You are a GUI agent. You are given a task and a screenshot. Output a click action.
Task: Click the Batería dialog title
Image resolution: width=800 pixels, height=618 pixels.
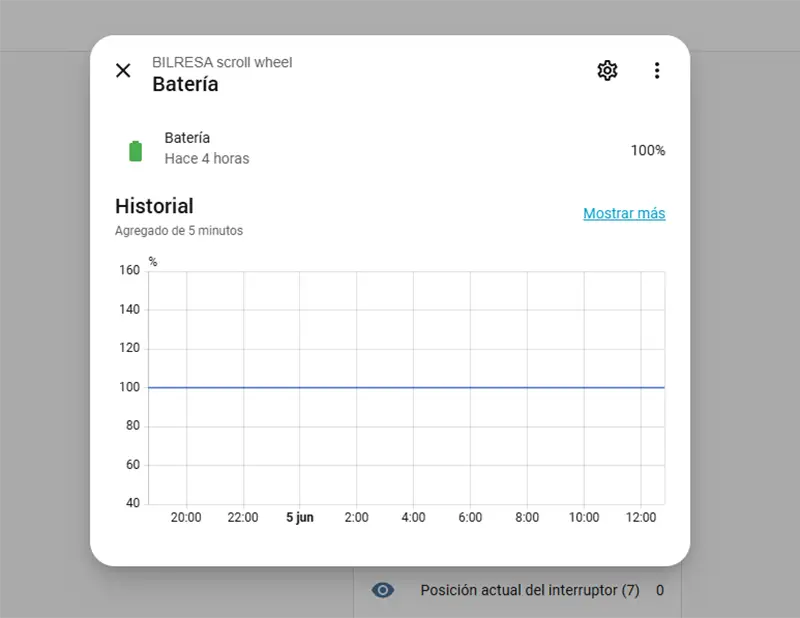click(185, 84)
